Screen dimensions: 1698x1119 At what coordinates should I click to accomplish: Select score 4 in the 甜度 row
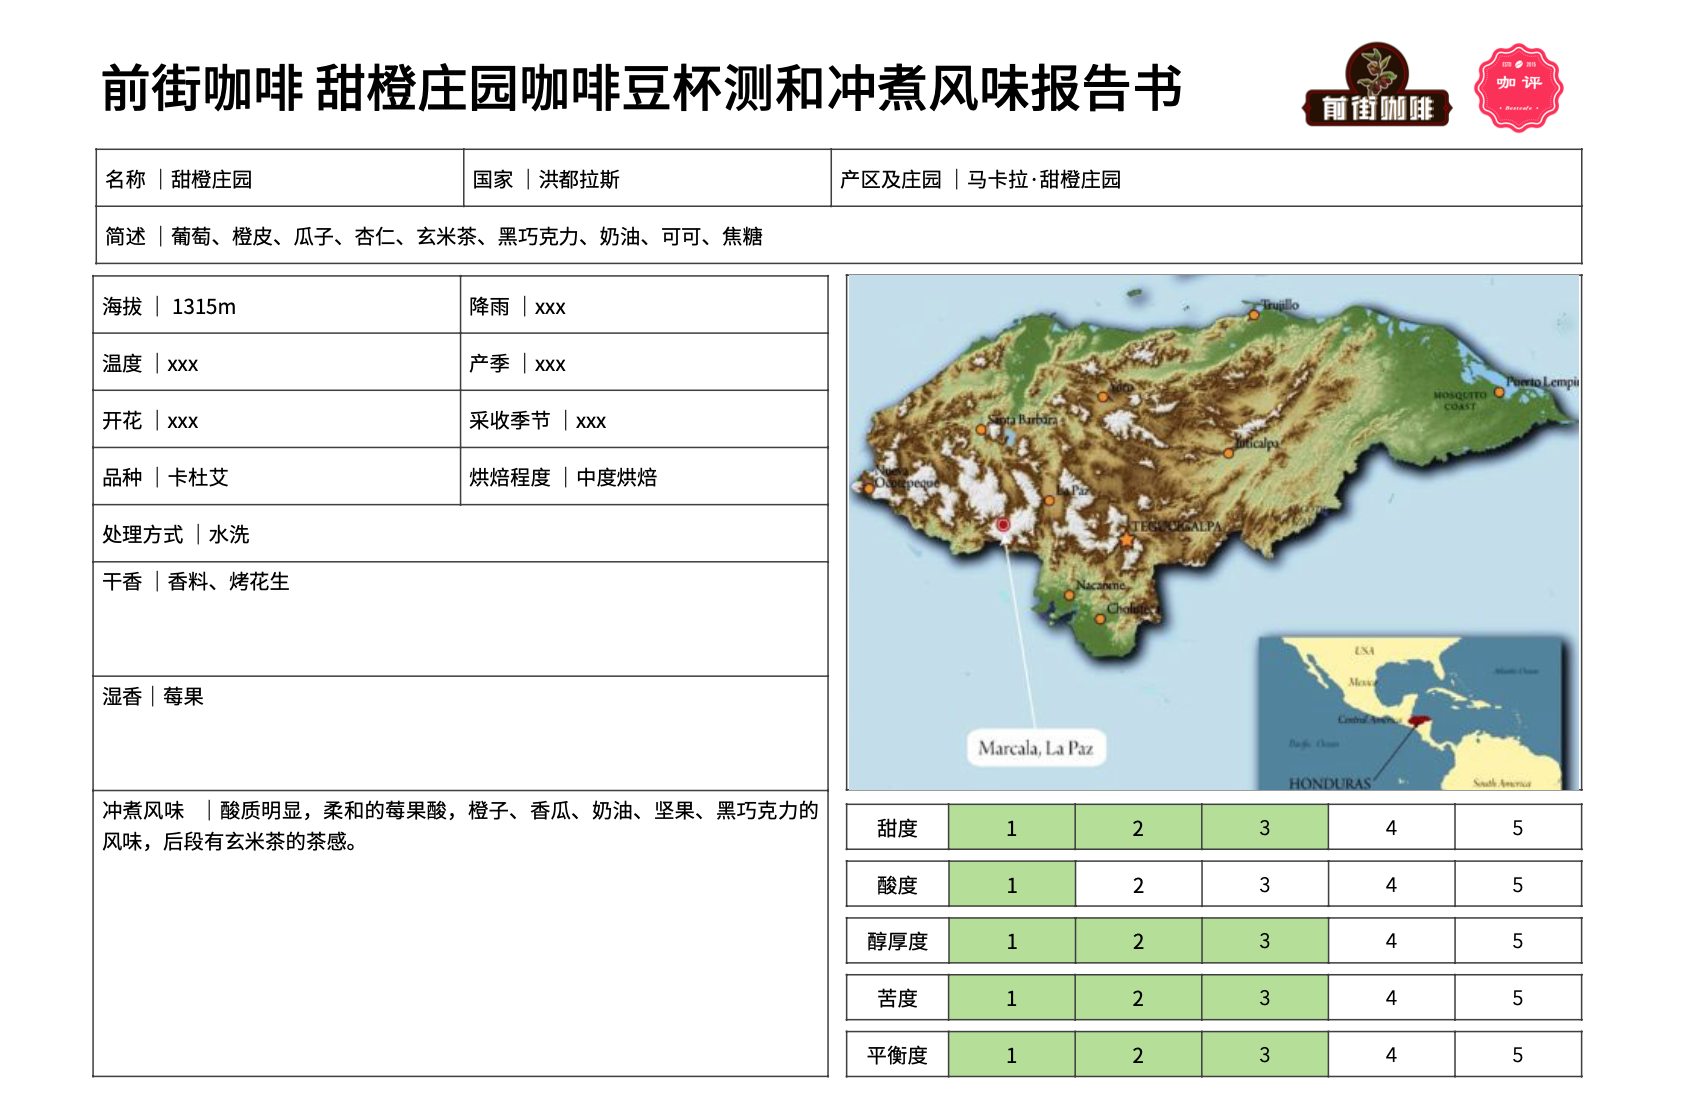(x=1390, y=828)
